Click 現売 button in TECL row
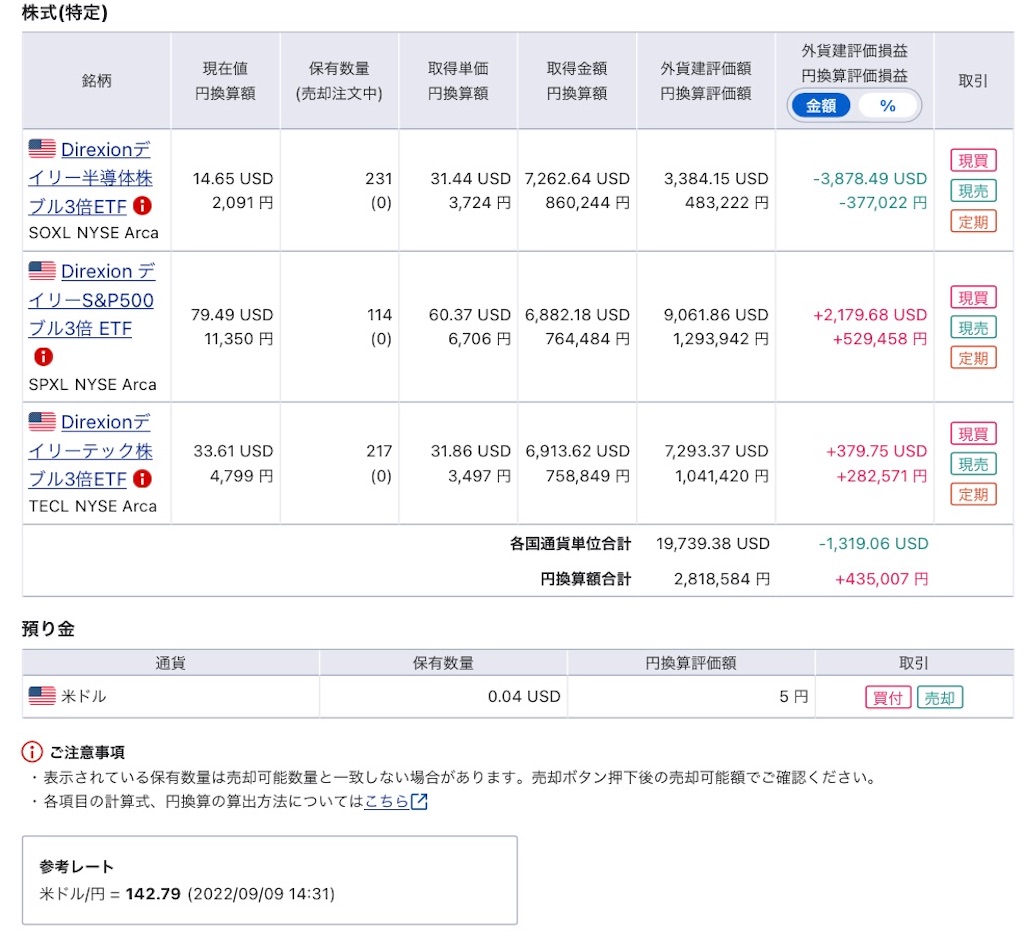1024x939 pixels. click(973, 464)
